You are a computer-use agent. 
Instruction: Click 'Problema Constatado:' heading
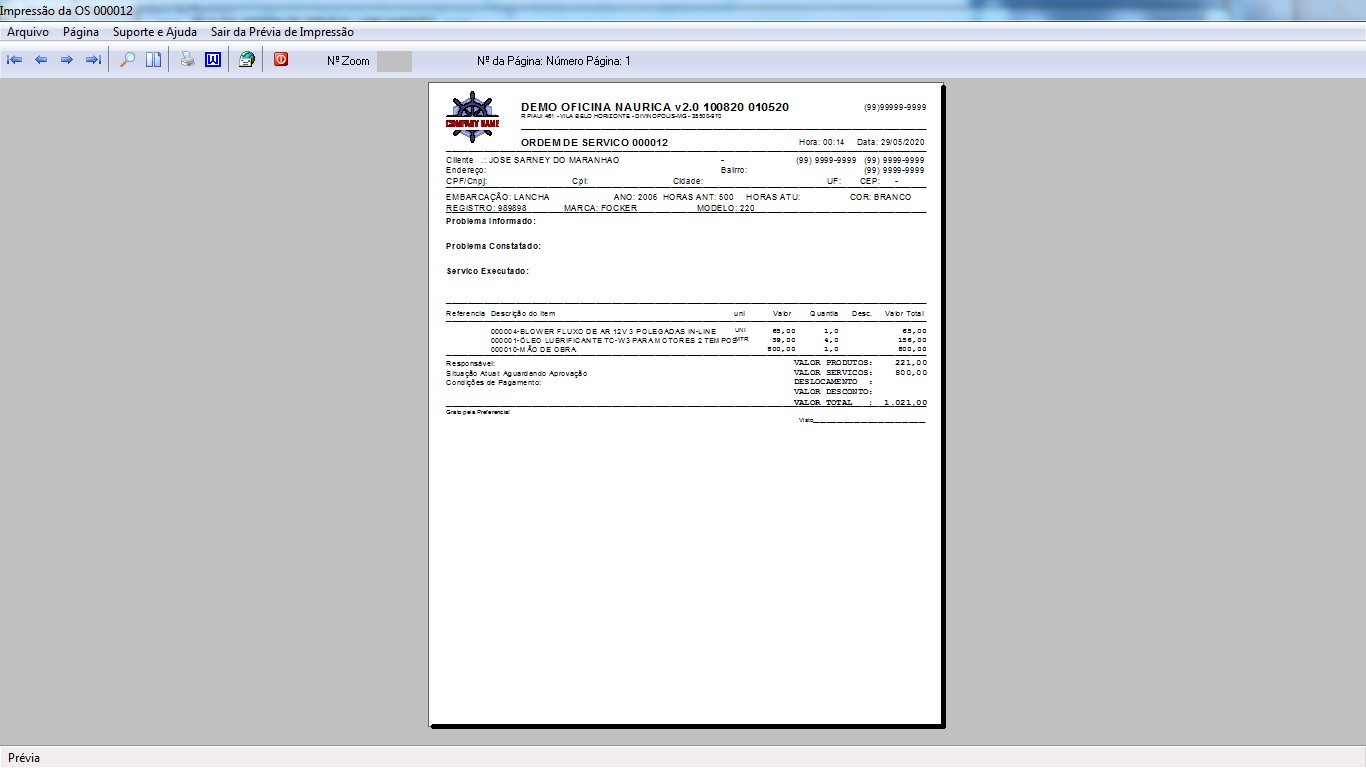coord(494,246)
